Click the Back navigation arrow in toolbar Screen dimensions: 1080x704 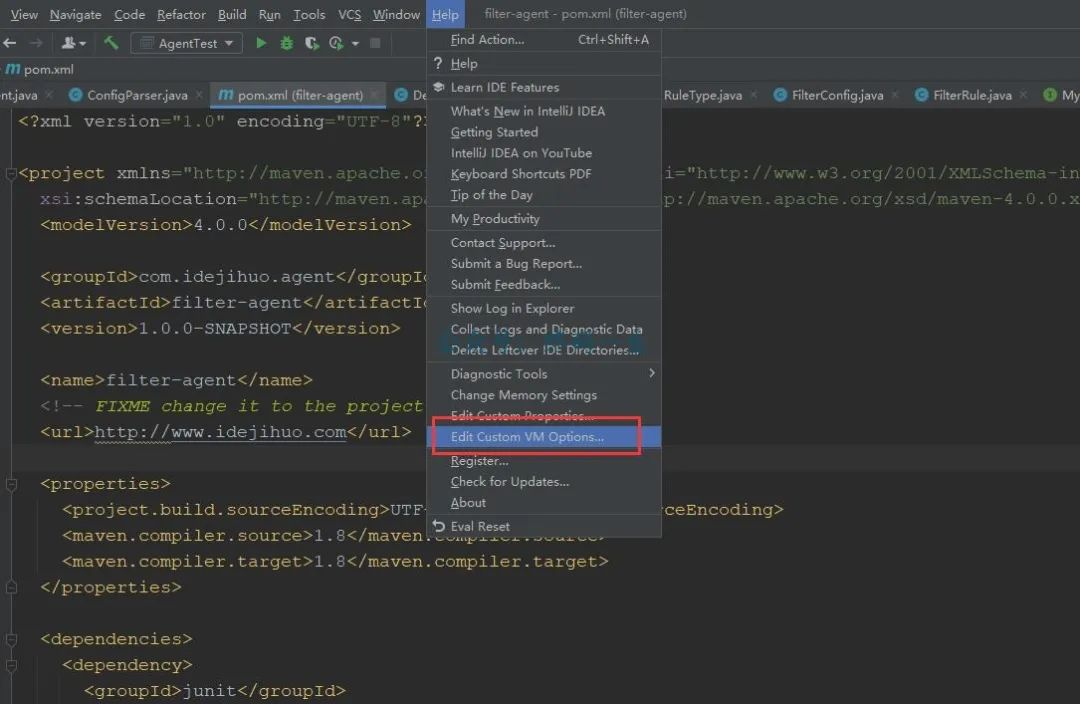(x=10, y=43)
